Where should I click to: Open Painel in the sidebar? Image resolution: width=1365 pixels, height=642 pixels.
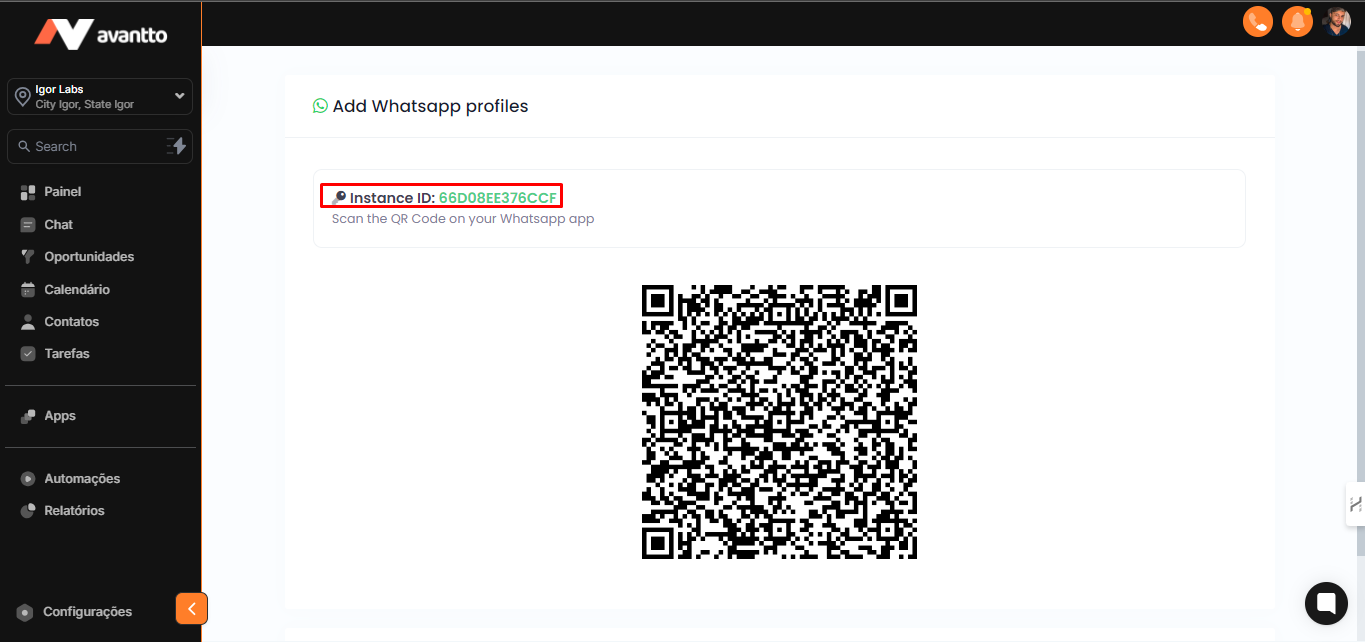click(62, 192)
